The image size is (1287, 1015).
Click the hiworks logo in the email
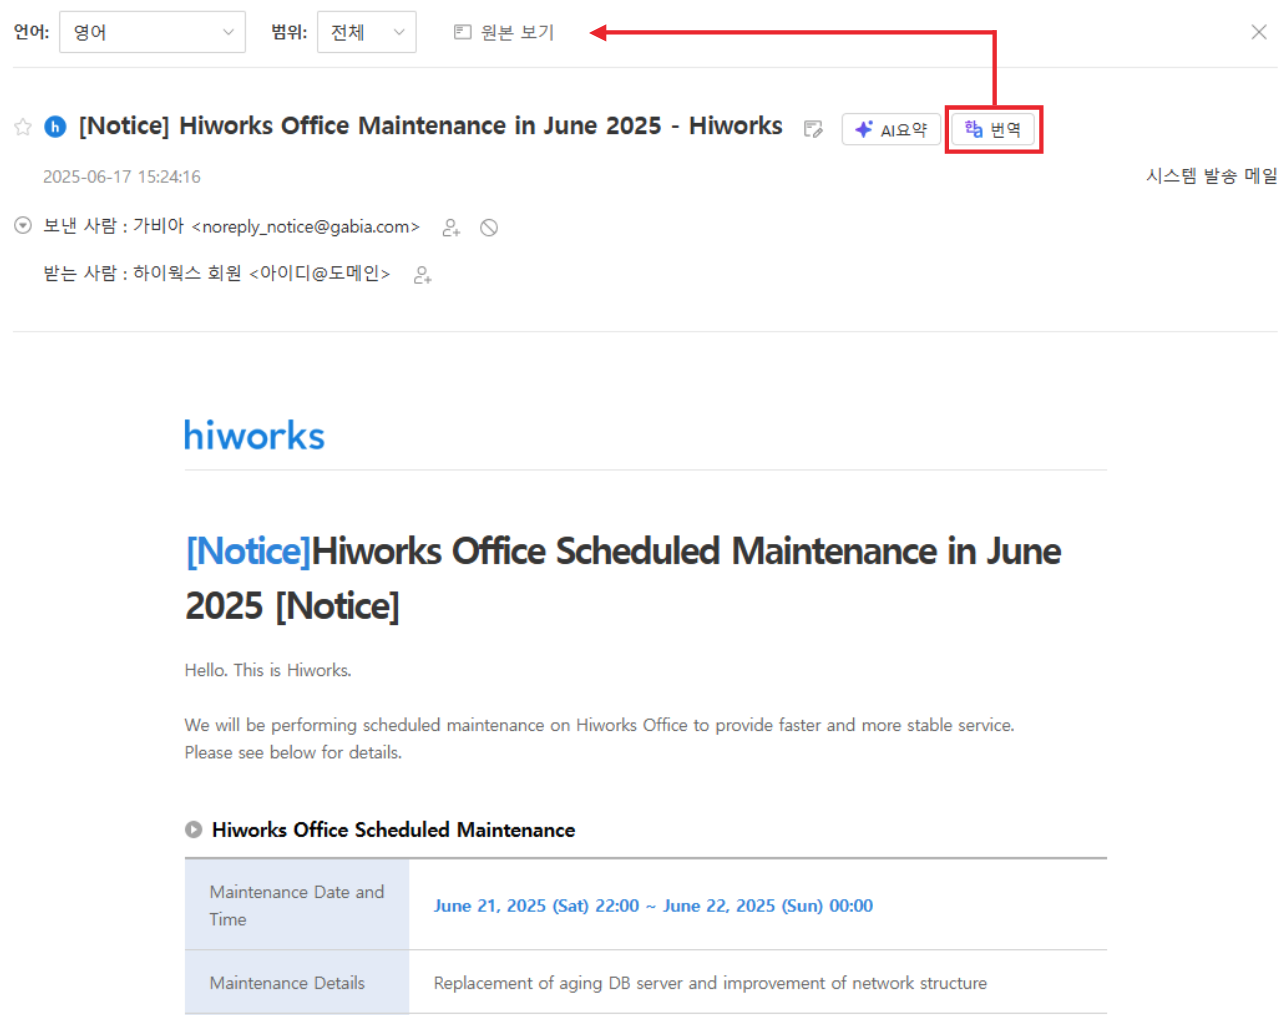(x=254, y=436)
